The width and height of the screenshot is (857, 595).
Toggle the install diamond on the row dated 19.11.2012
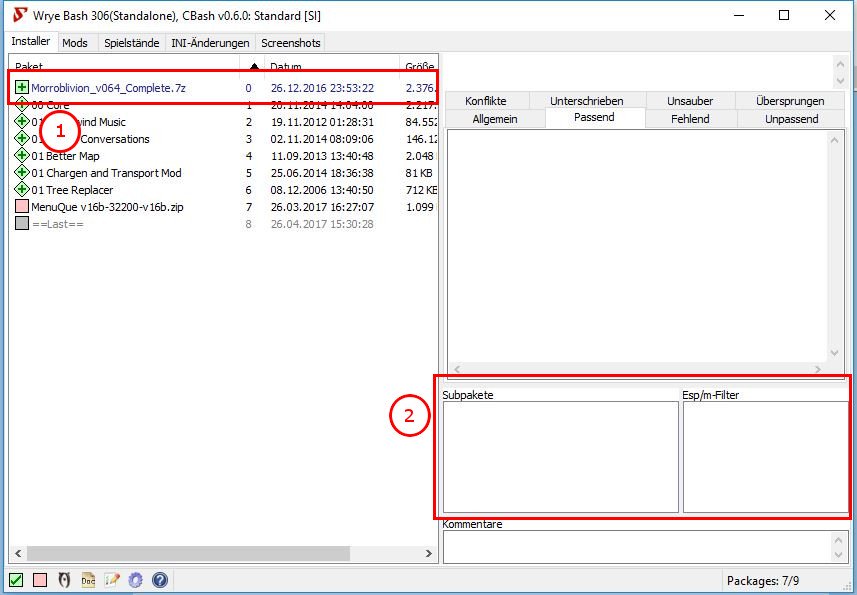pos(21,121)
